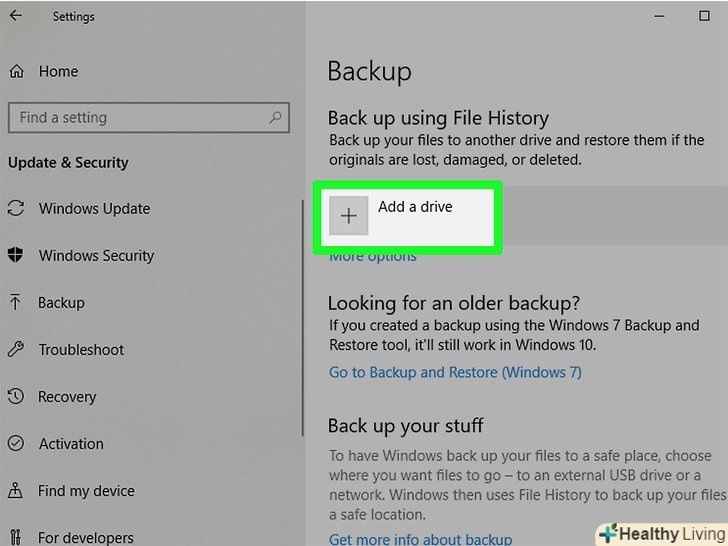Click the back arrow icon
Image resolution: width=728 pixels, height=546 pixels.
click(x=16, y=16)
